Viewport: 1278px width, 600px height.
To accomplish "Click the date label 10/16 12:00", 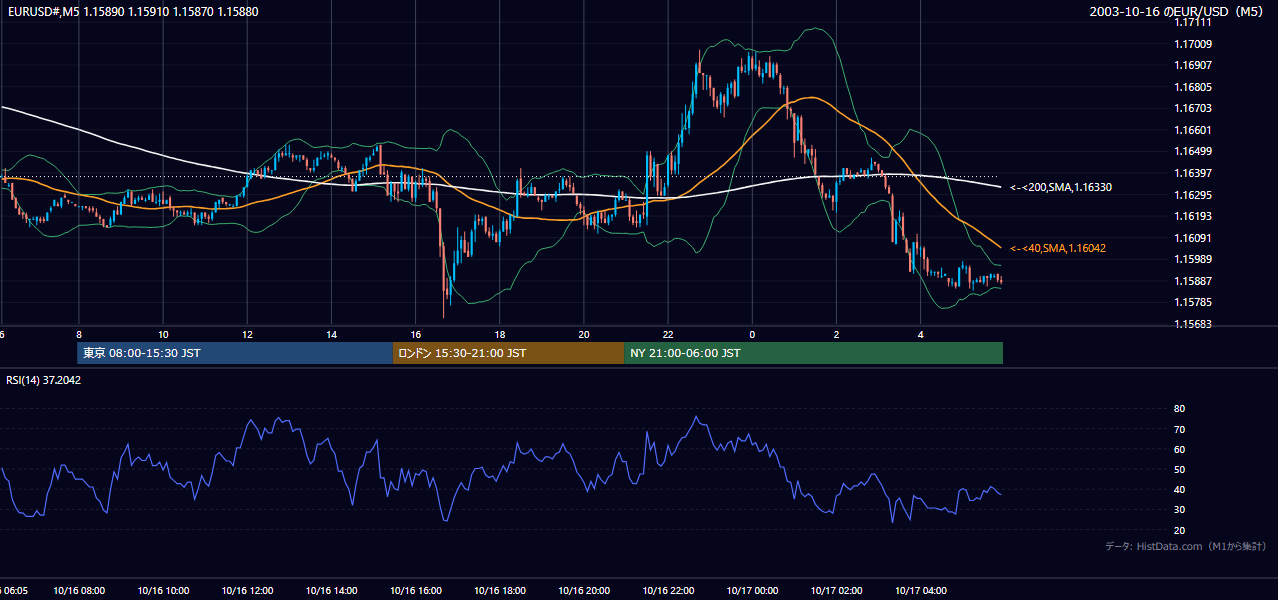I will tap(247, 591).
